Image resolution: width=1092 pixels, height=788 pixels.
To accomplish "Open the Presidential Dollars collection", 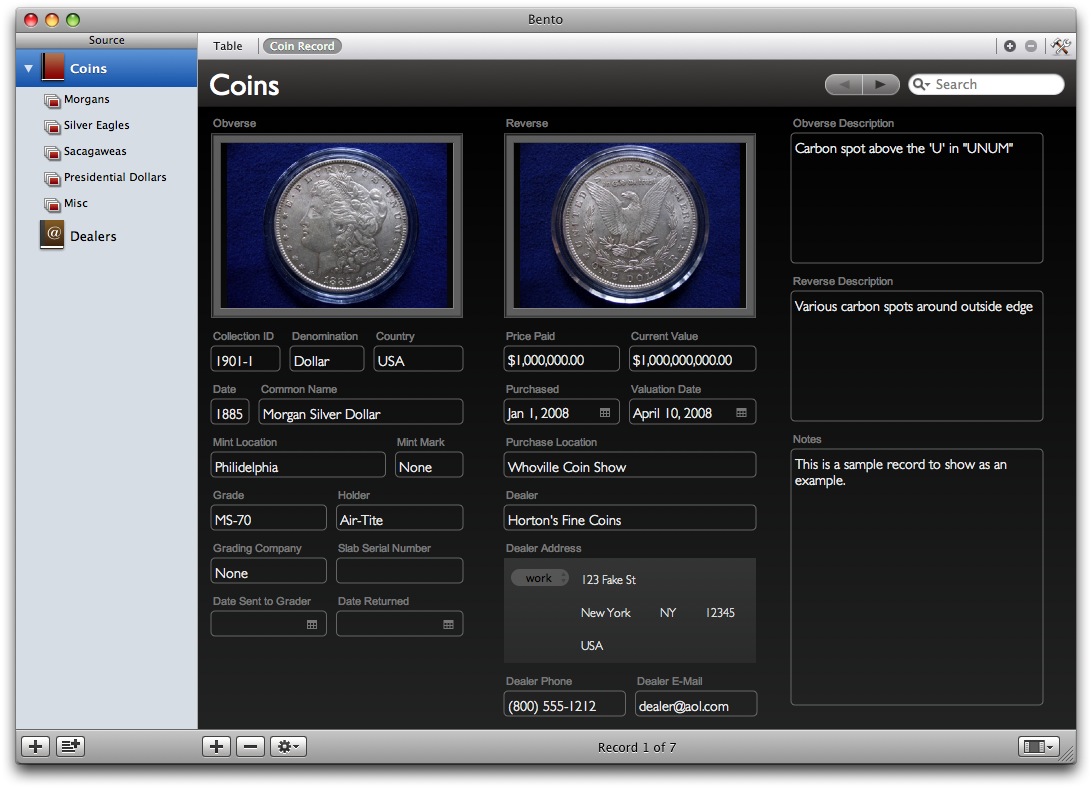I will pos(115,177).
